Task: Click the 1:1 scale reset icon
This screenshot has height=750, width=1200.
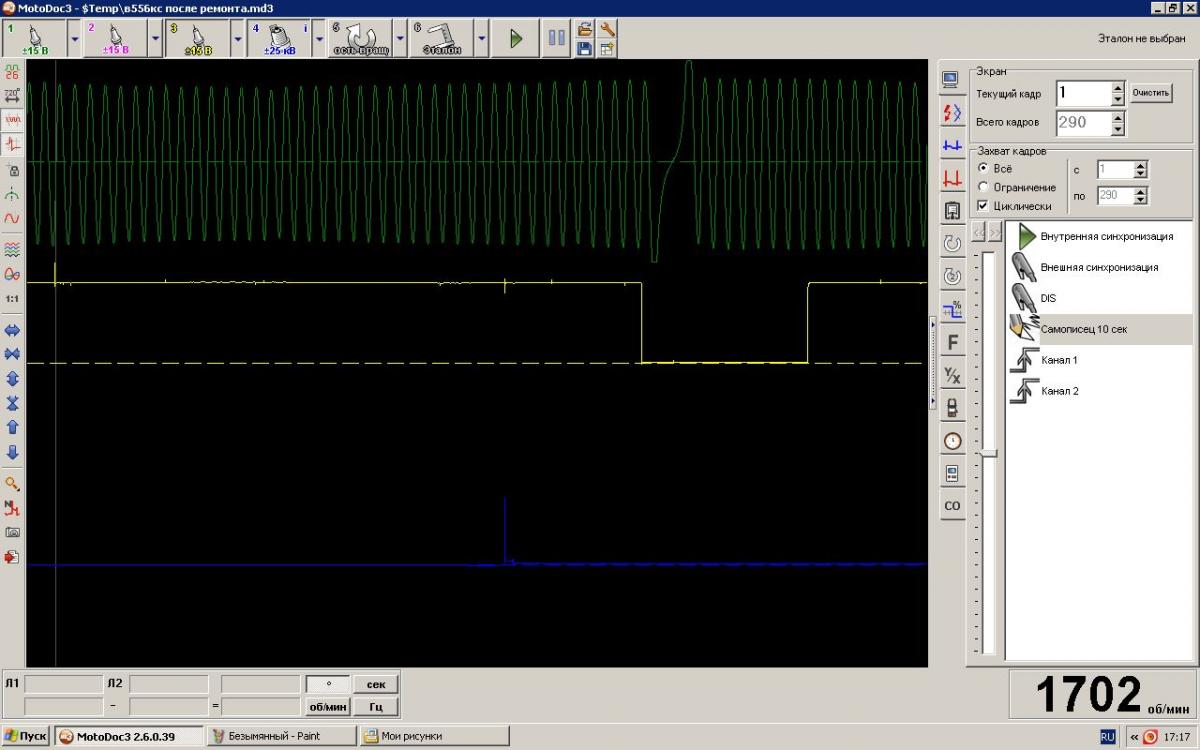Action: (13, 299)
